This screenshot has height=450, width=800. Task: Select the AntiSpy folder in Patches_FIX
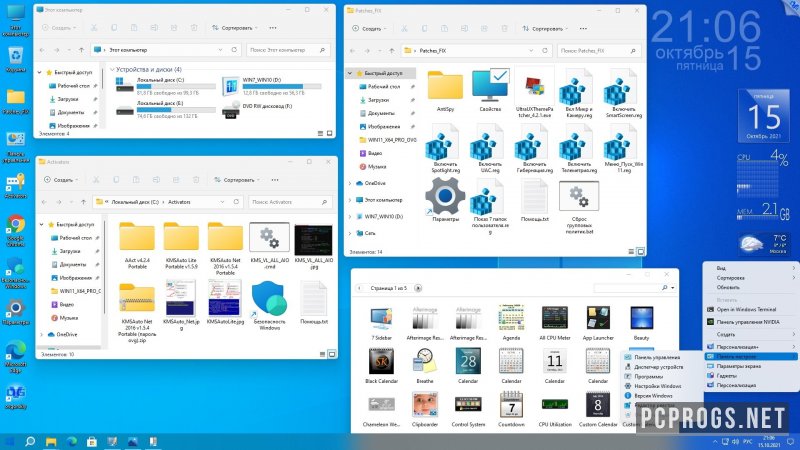[445, 92]
